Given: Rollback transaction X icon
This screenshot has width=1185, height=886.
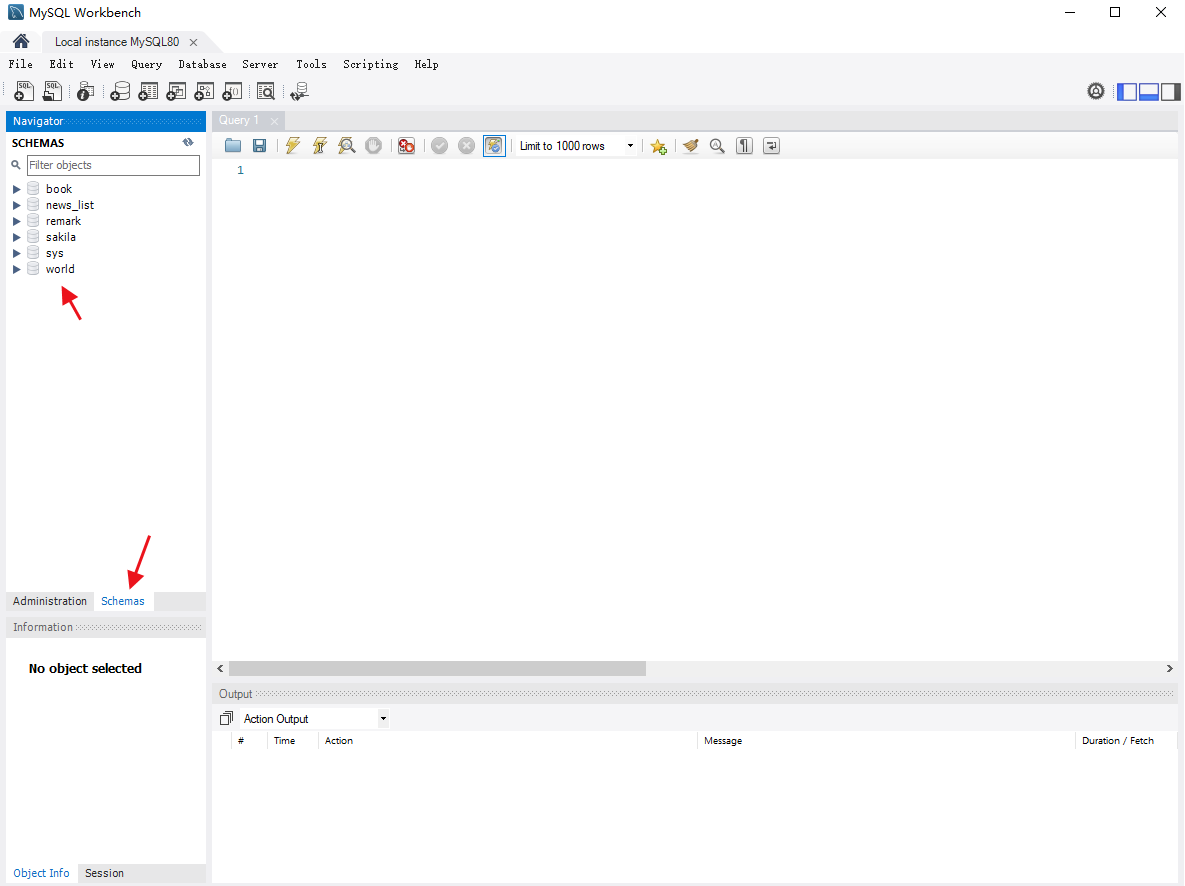Looking at the screenshot, I should [466, 146].
